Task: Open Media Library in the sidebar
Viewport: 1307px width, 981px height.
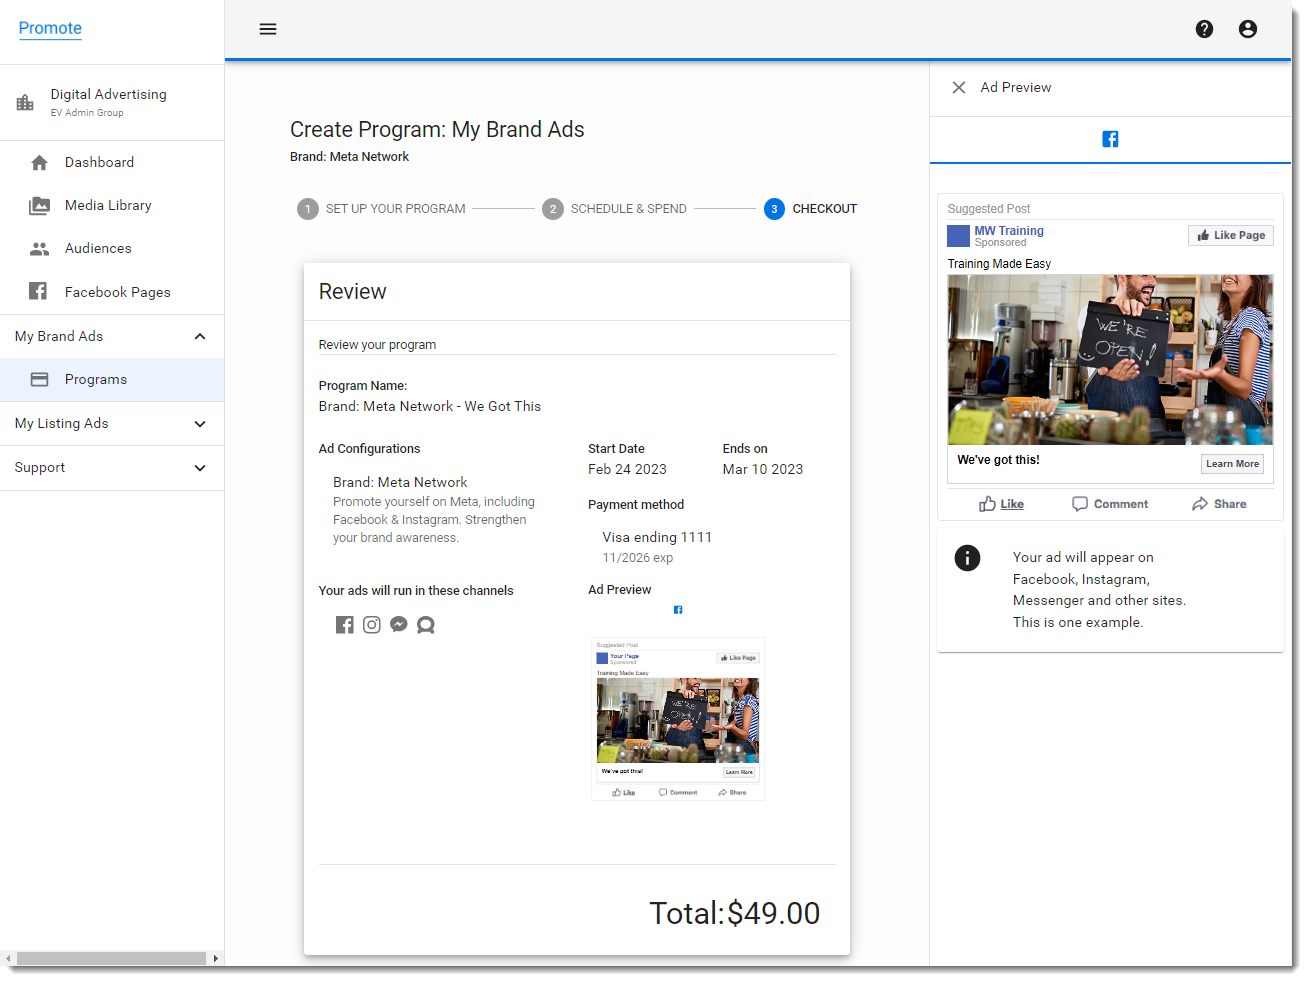Action: click(108, 206)
